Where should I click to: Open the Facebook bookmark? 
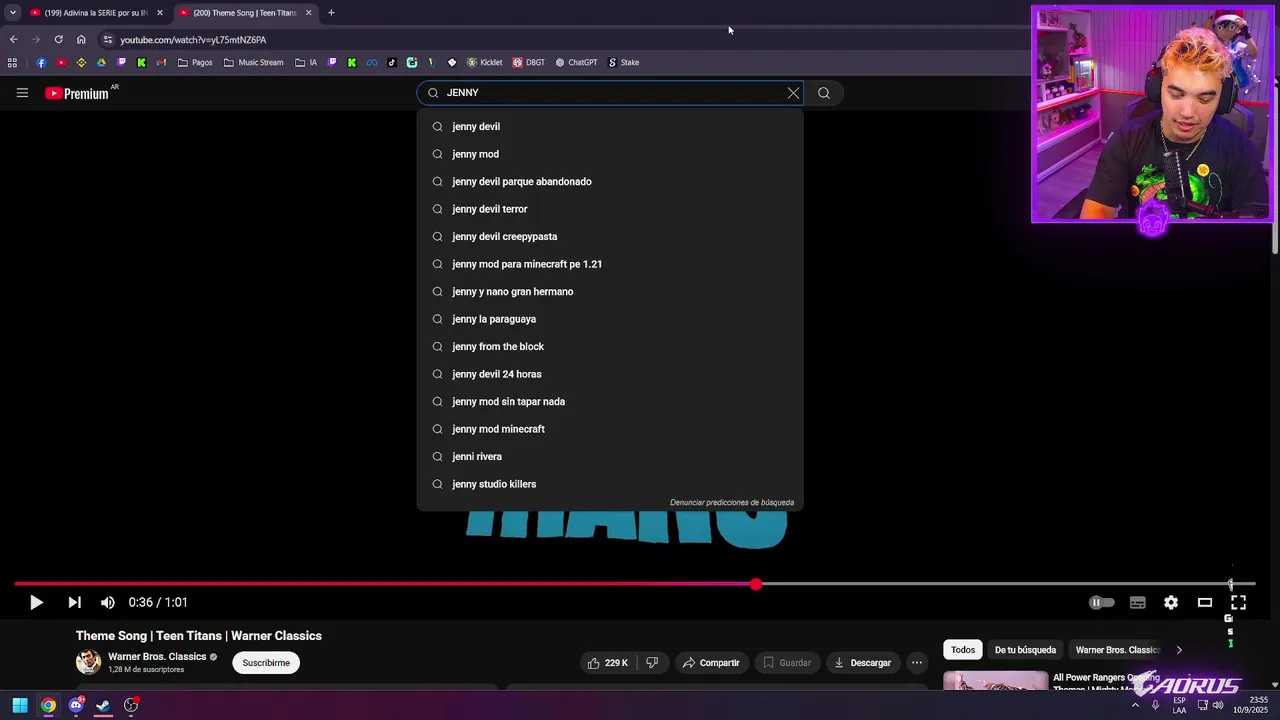tap(41, 62)
